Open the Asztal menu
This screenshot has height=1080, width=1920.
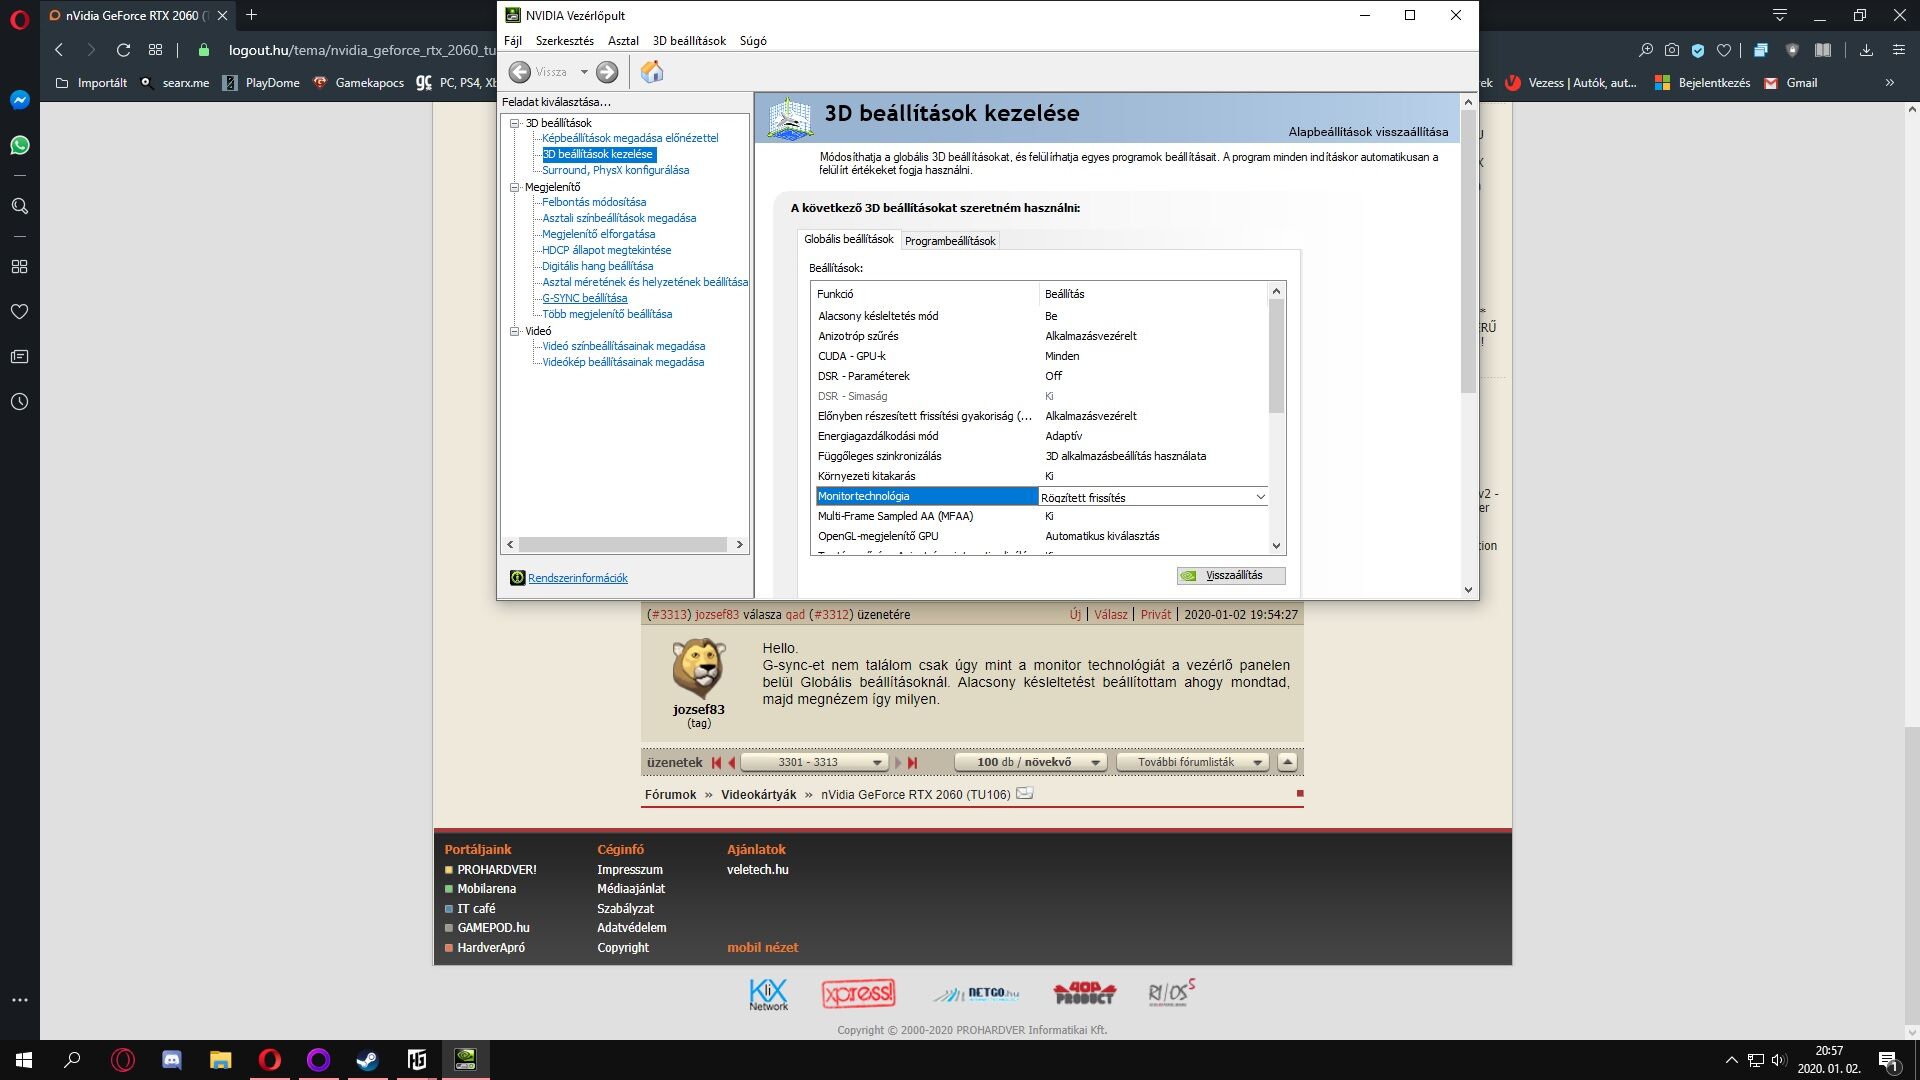[623, 41]
